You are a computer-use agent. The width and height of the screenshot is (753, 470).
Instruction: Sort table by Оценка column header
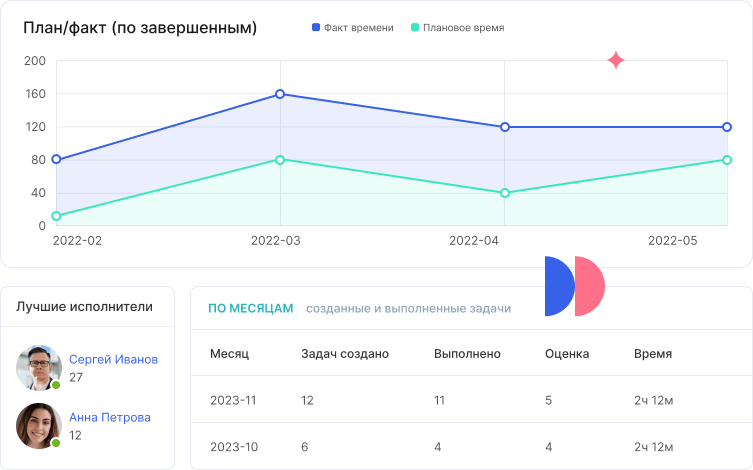coord(567,354)
